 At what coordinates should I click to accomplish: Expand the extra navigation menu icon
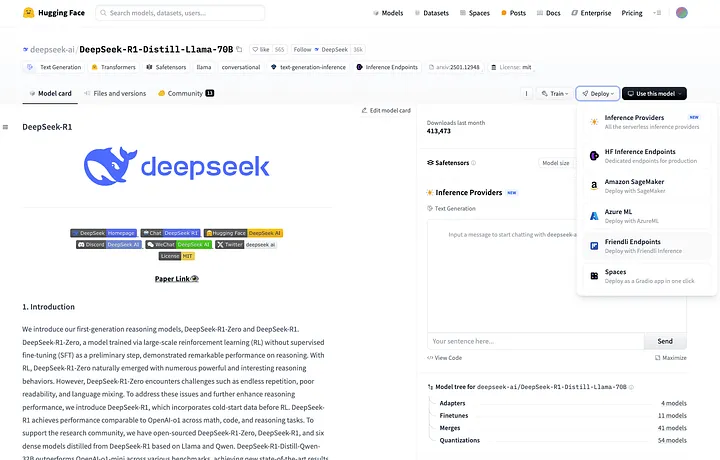point(657,13)
